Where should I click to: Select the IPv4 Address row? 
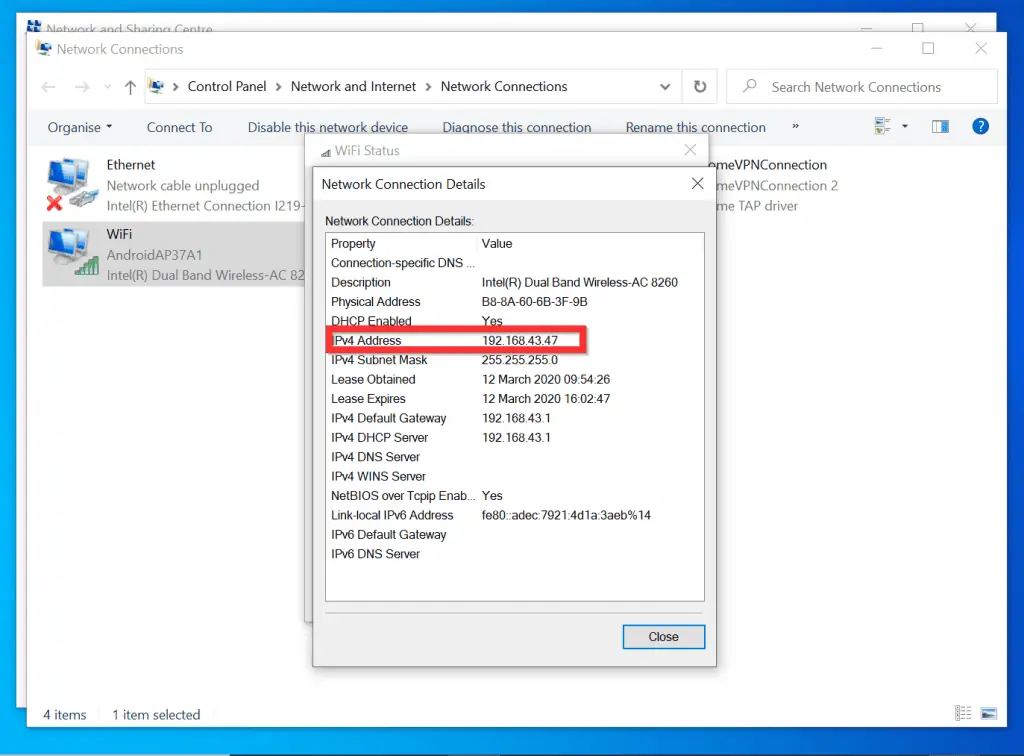click(457, 340)
